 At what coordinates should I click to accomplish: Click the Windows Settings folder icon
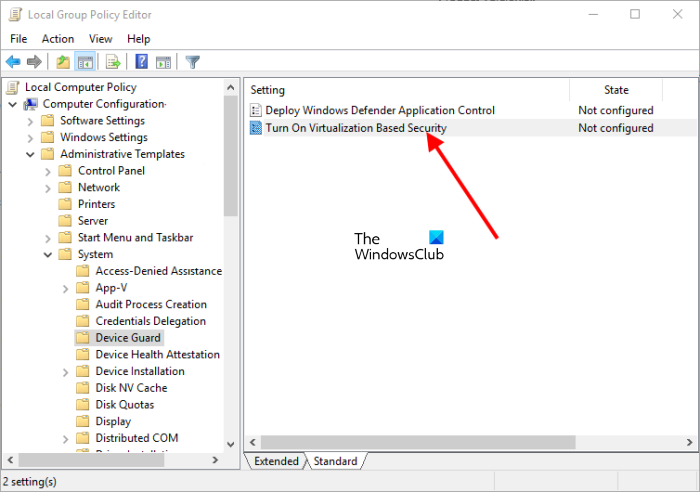[47, 137]
